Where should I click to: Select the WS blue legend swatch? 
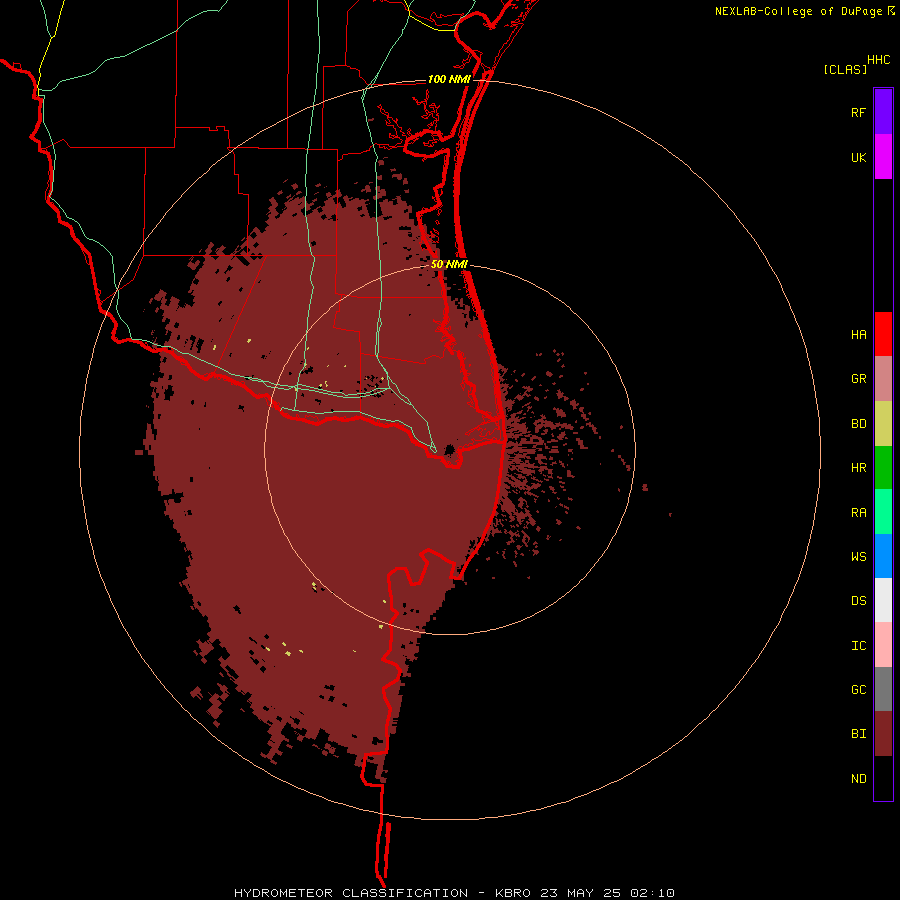[883, 556]
